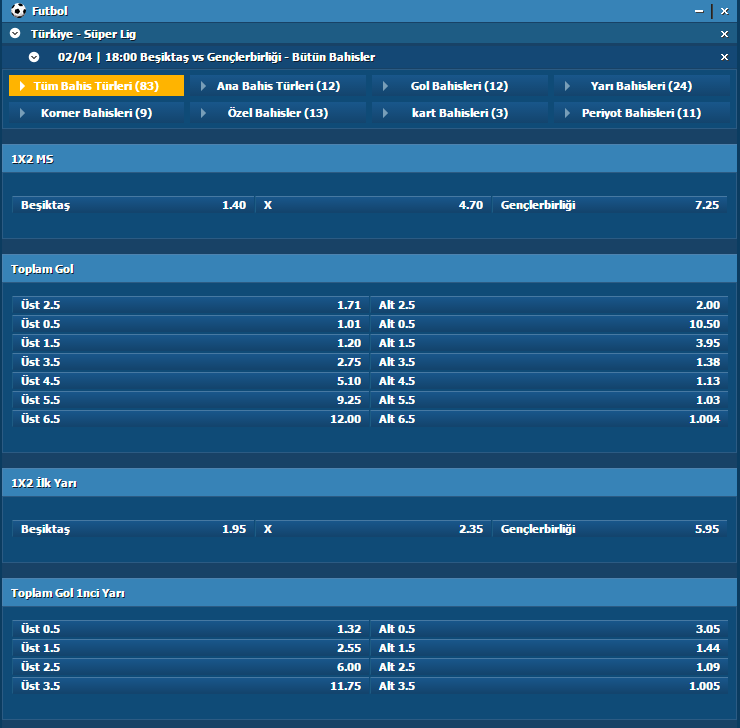Select Tüm Bahis Türleri (83) tab
The width and height of the screenshot is (740, 728).
96,86
